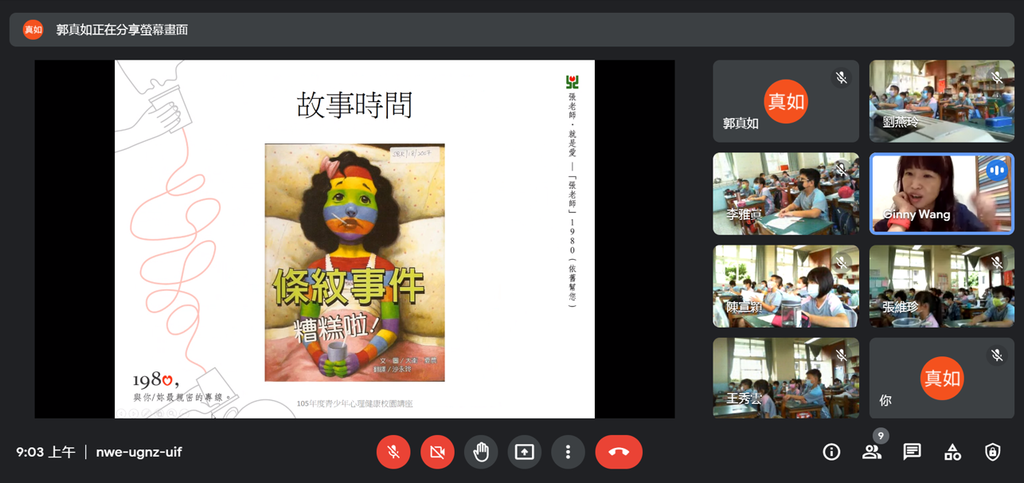
Task: Click the muted mic icon on 王秀雲's tile
Action: pyautogui.click(x=841, y=355)
